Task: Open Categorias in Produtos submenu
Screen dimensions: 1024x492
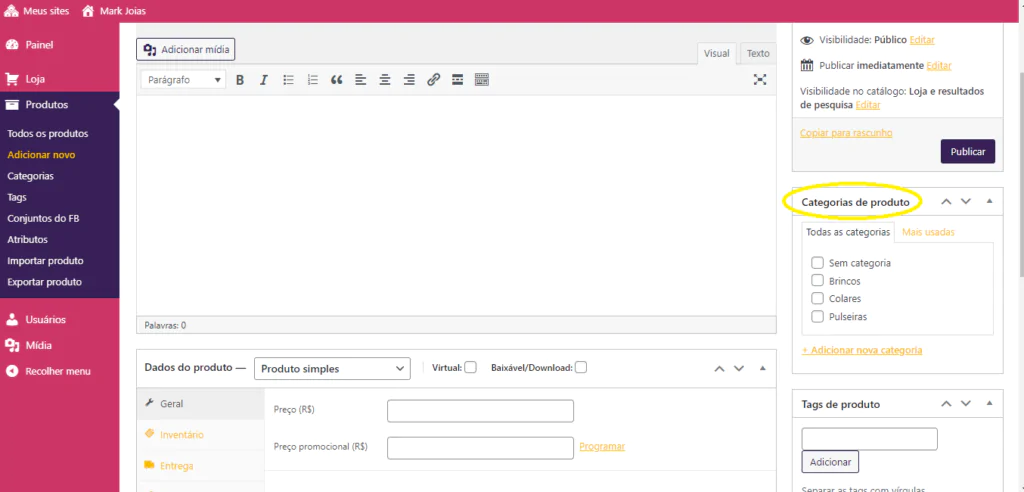Action: point(31,176)
